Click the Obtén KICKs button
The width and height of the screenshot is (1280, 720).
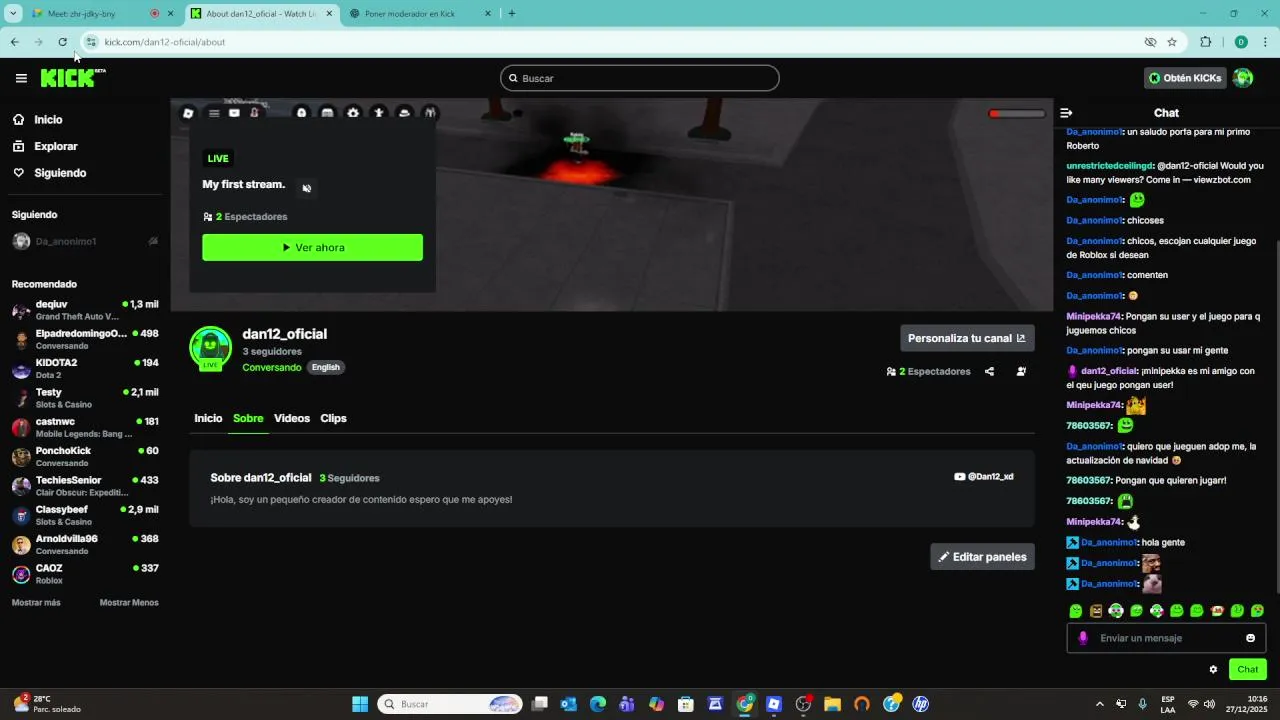point(1185,78)
